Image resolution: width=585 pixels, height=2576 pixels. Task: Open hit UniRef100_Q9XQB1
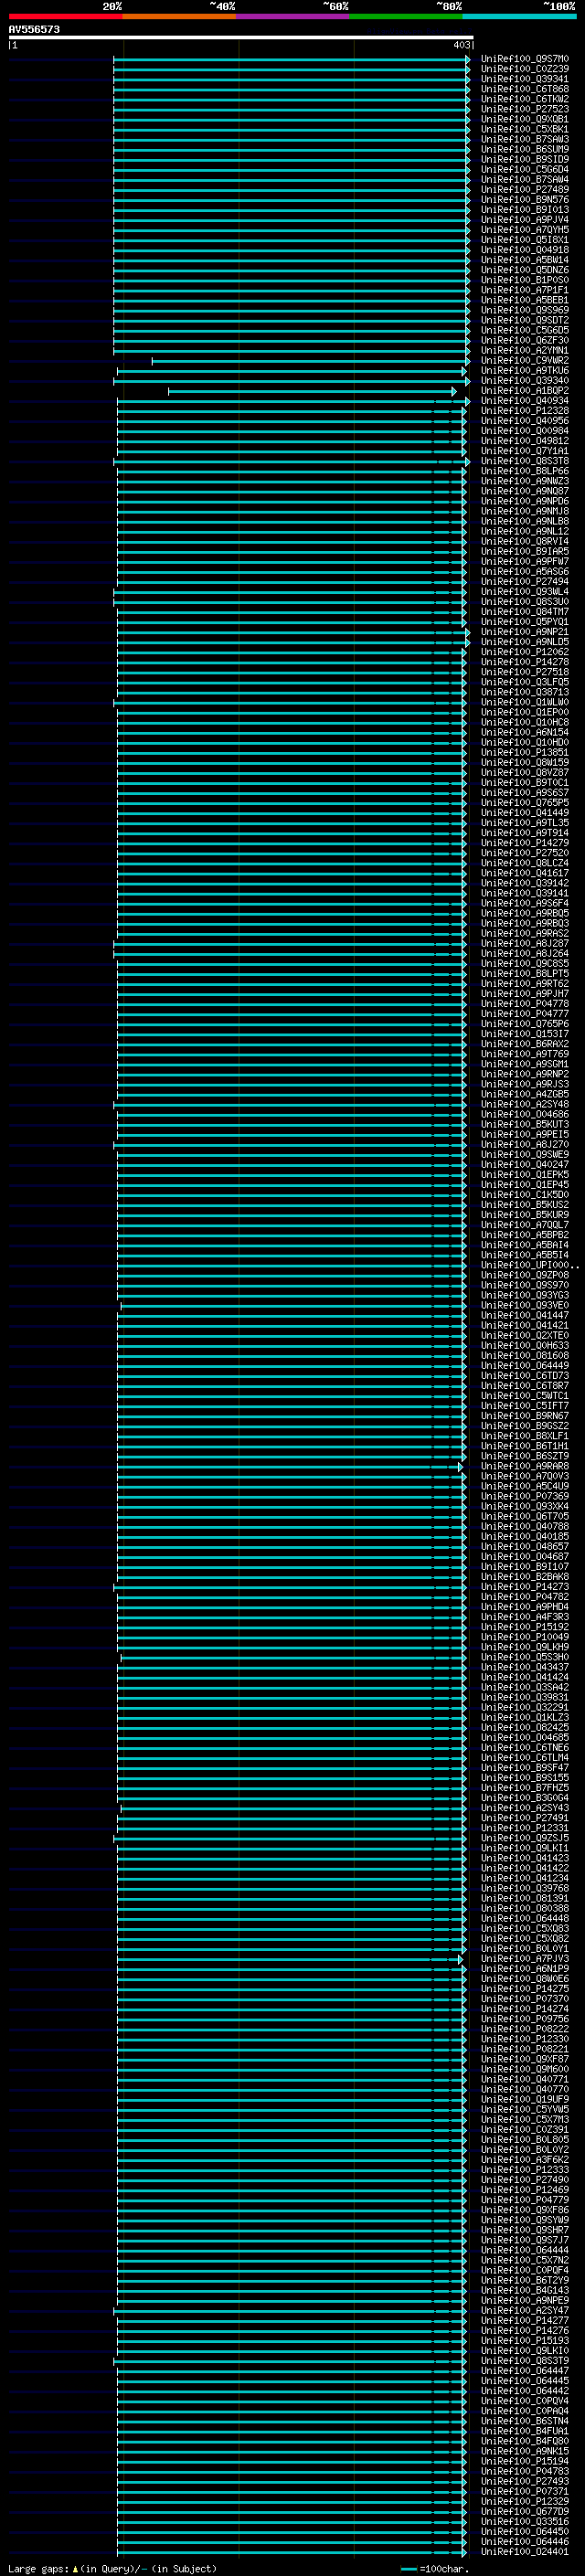pos(525,119)
